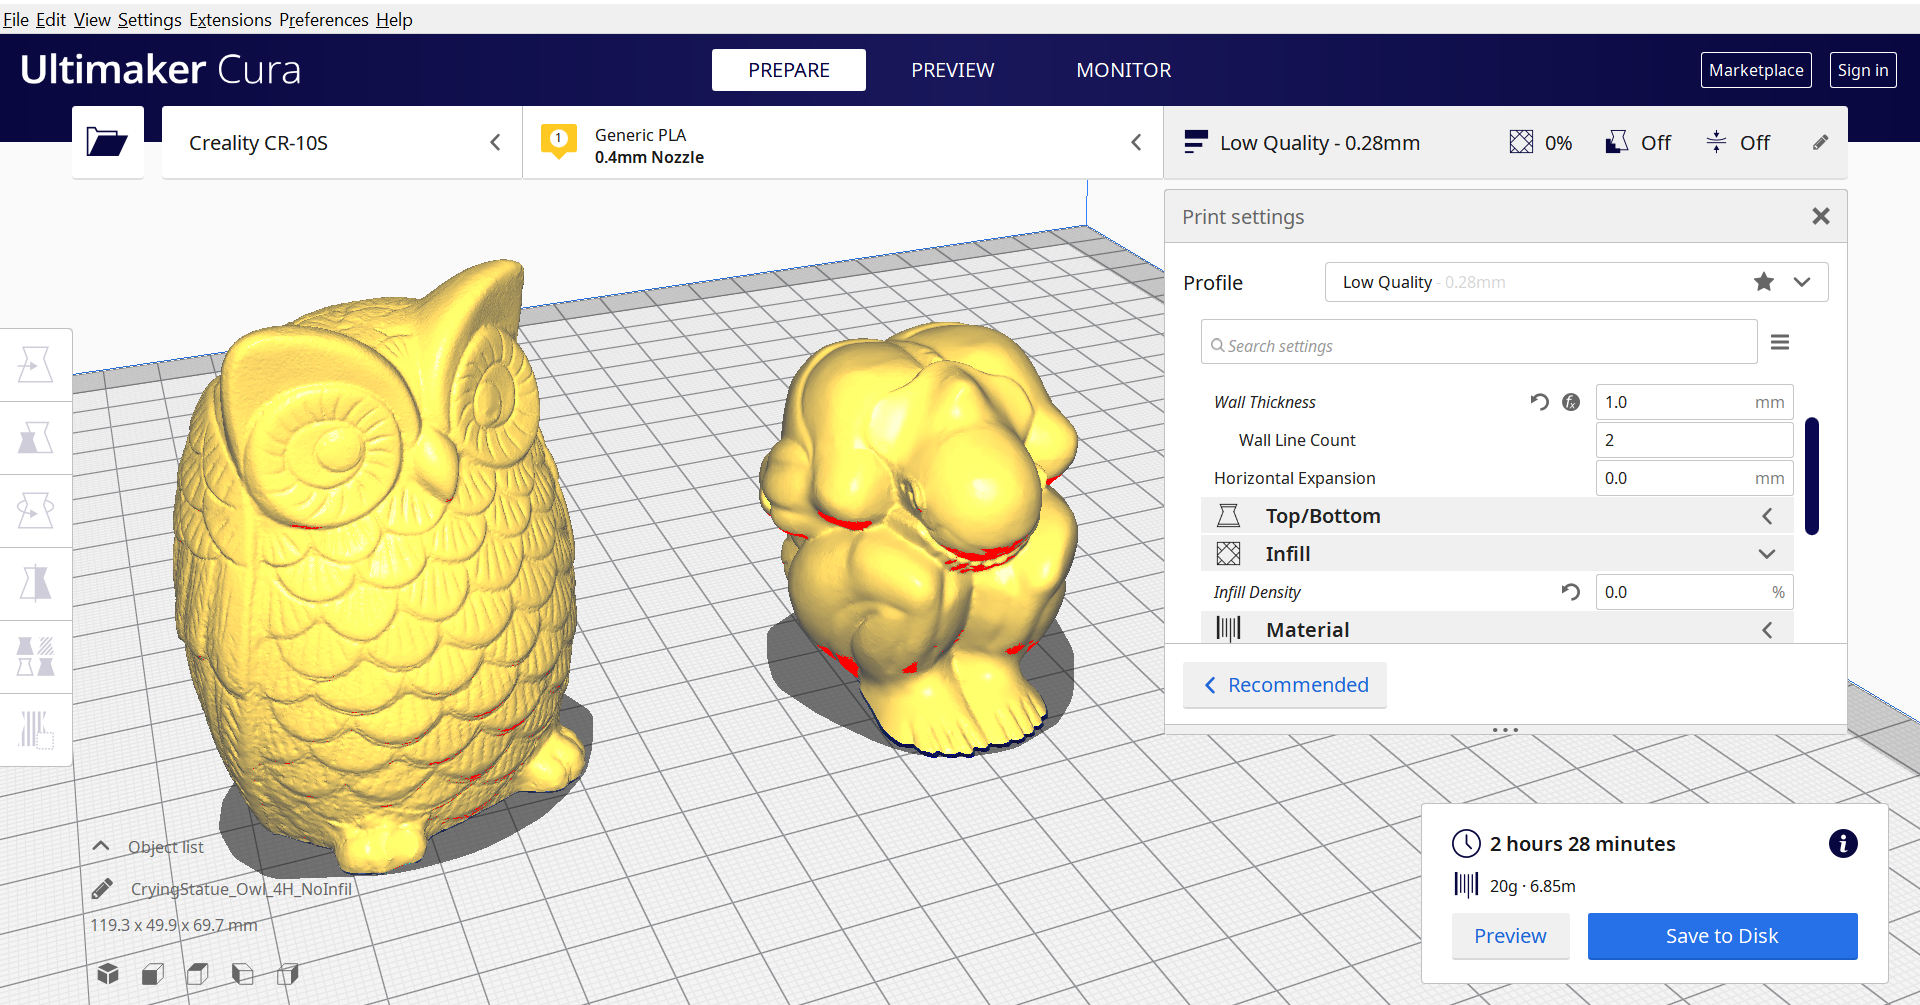Image resolution: width=1920 pixels, height=1005 pixels.
Task: Focus the Search settings field
Action: [x=1479, y=343]
